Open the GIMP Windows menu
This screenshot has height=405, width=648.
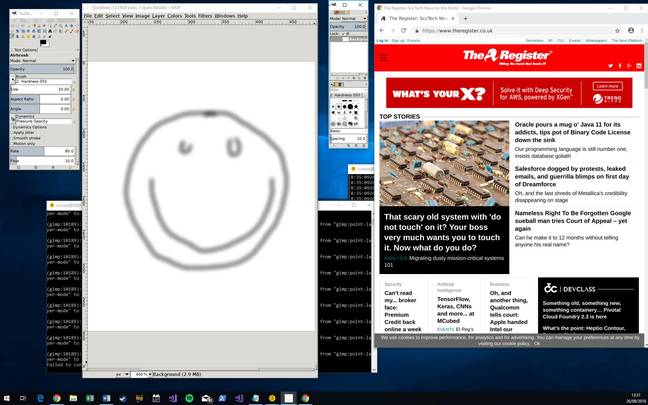click(225, 16)
